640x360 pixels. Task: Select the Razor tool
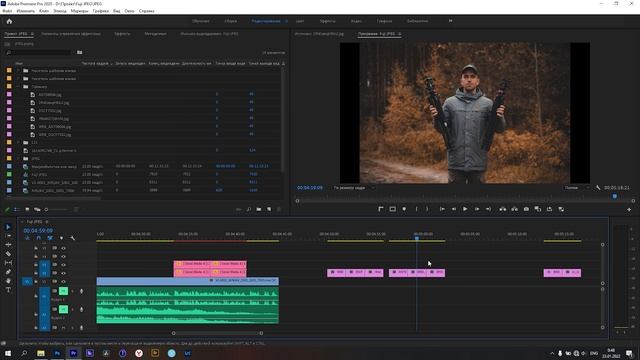click(8, 254)
